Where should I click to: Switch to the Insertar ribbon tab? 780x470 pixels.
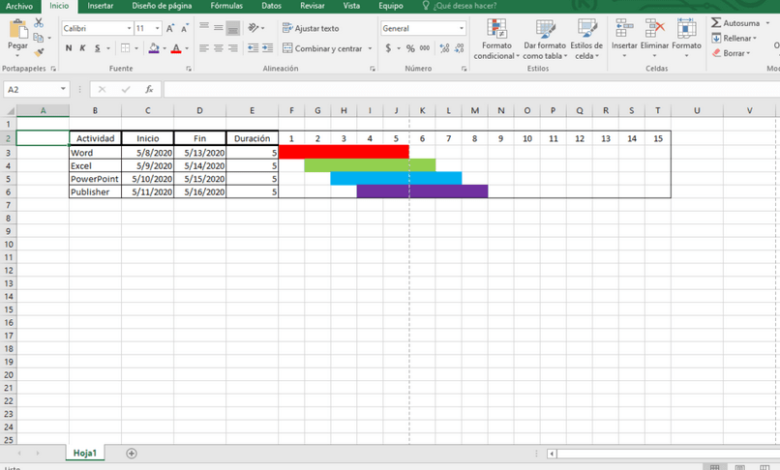point(100,6)
